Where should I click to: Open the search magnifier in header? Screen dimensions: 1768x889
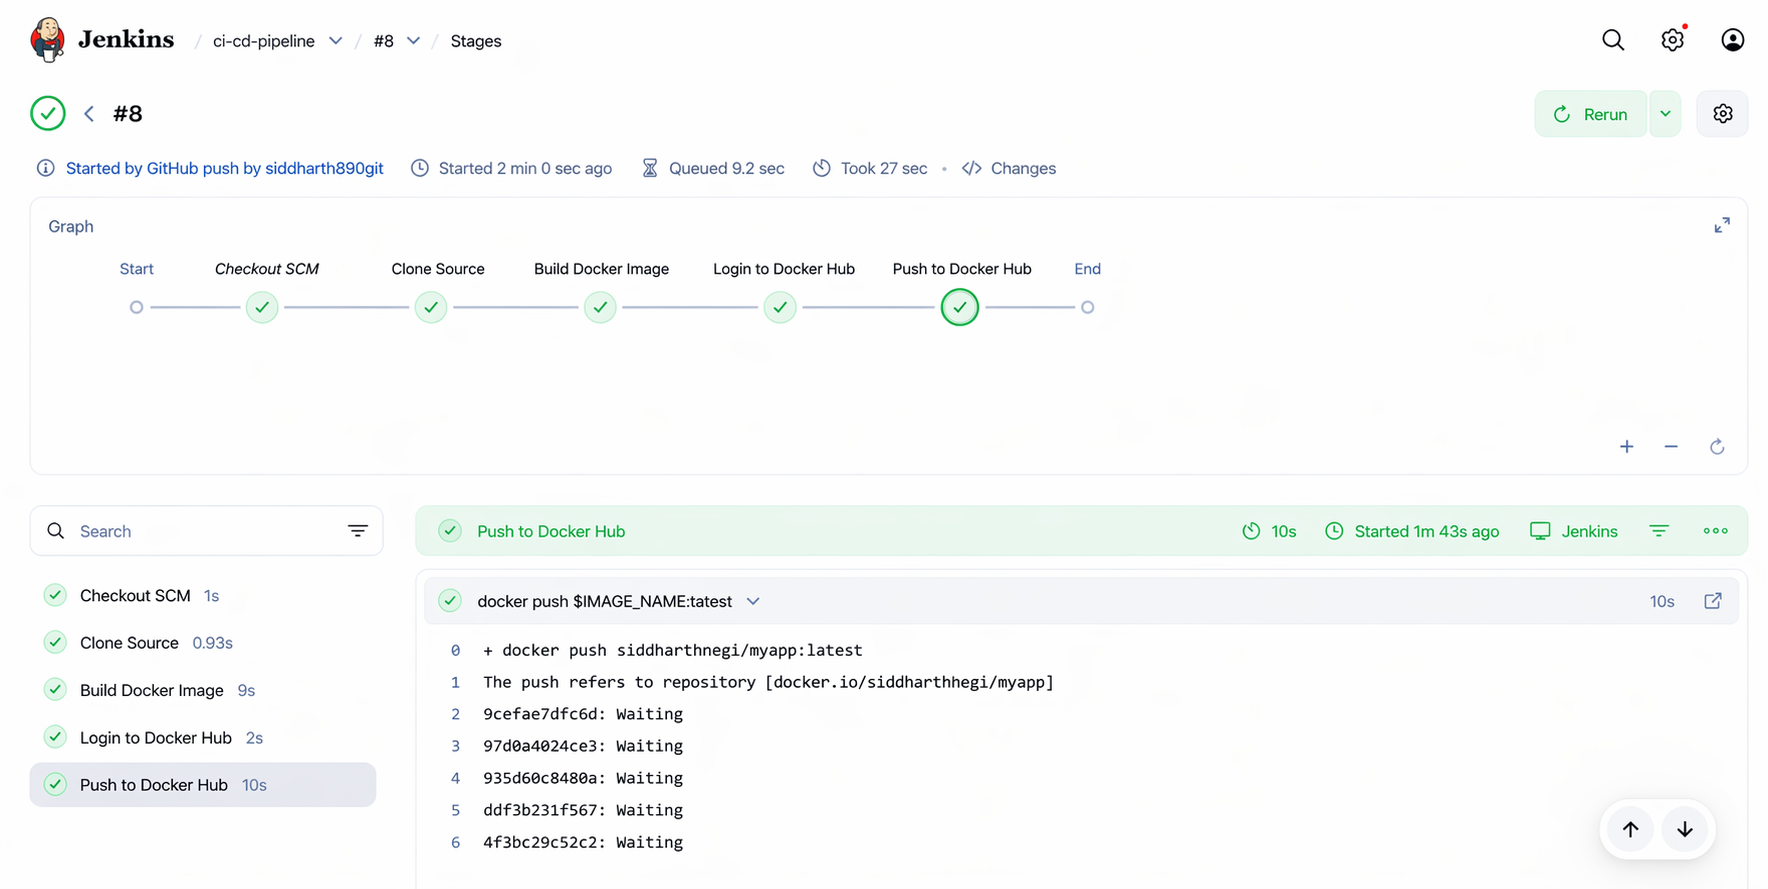[x=1613, y=40]
